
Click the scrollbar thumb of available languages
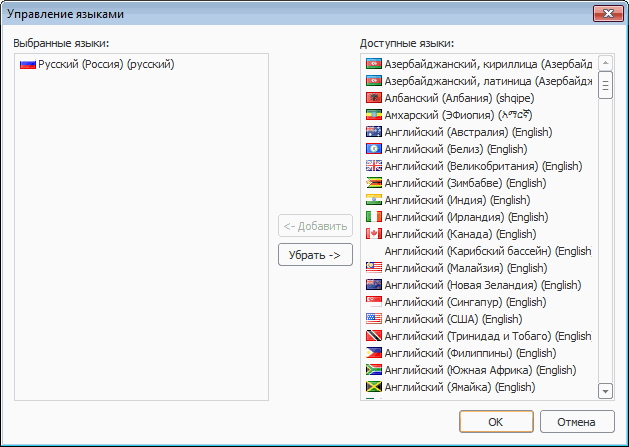click(x=605, y=85)
